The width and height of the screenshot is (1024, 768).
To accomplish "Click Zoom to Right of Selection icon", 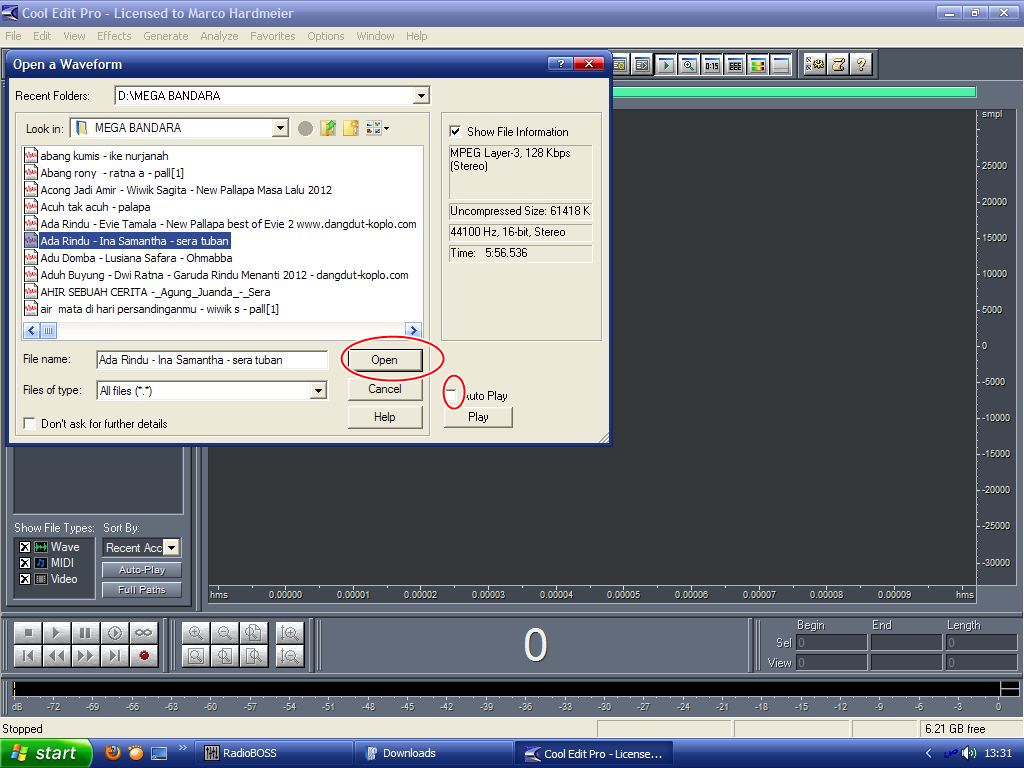I will pyautogui.click(x=253, y=656).
